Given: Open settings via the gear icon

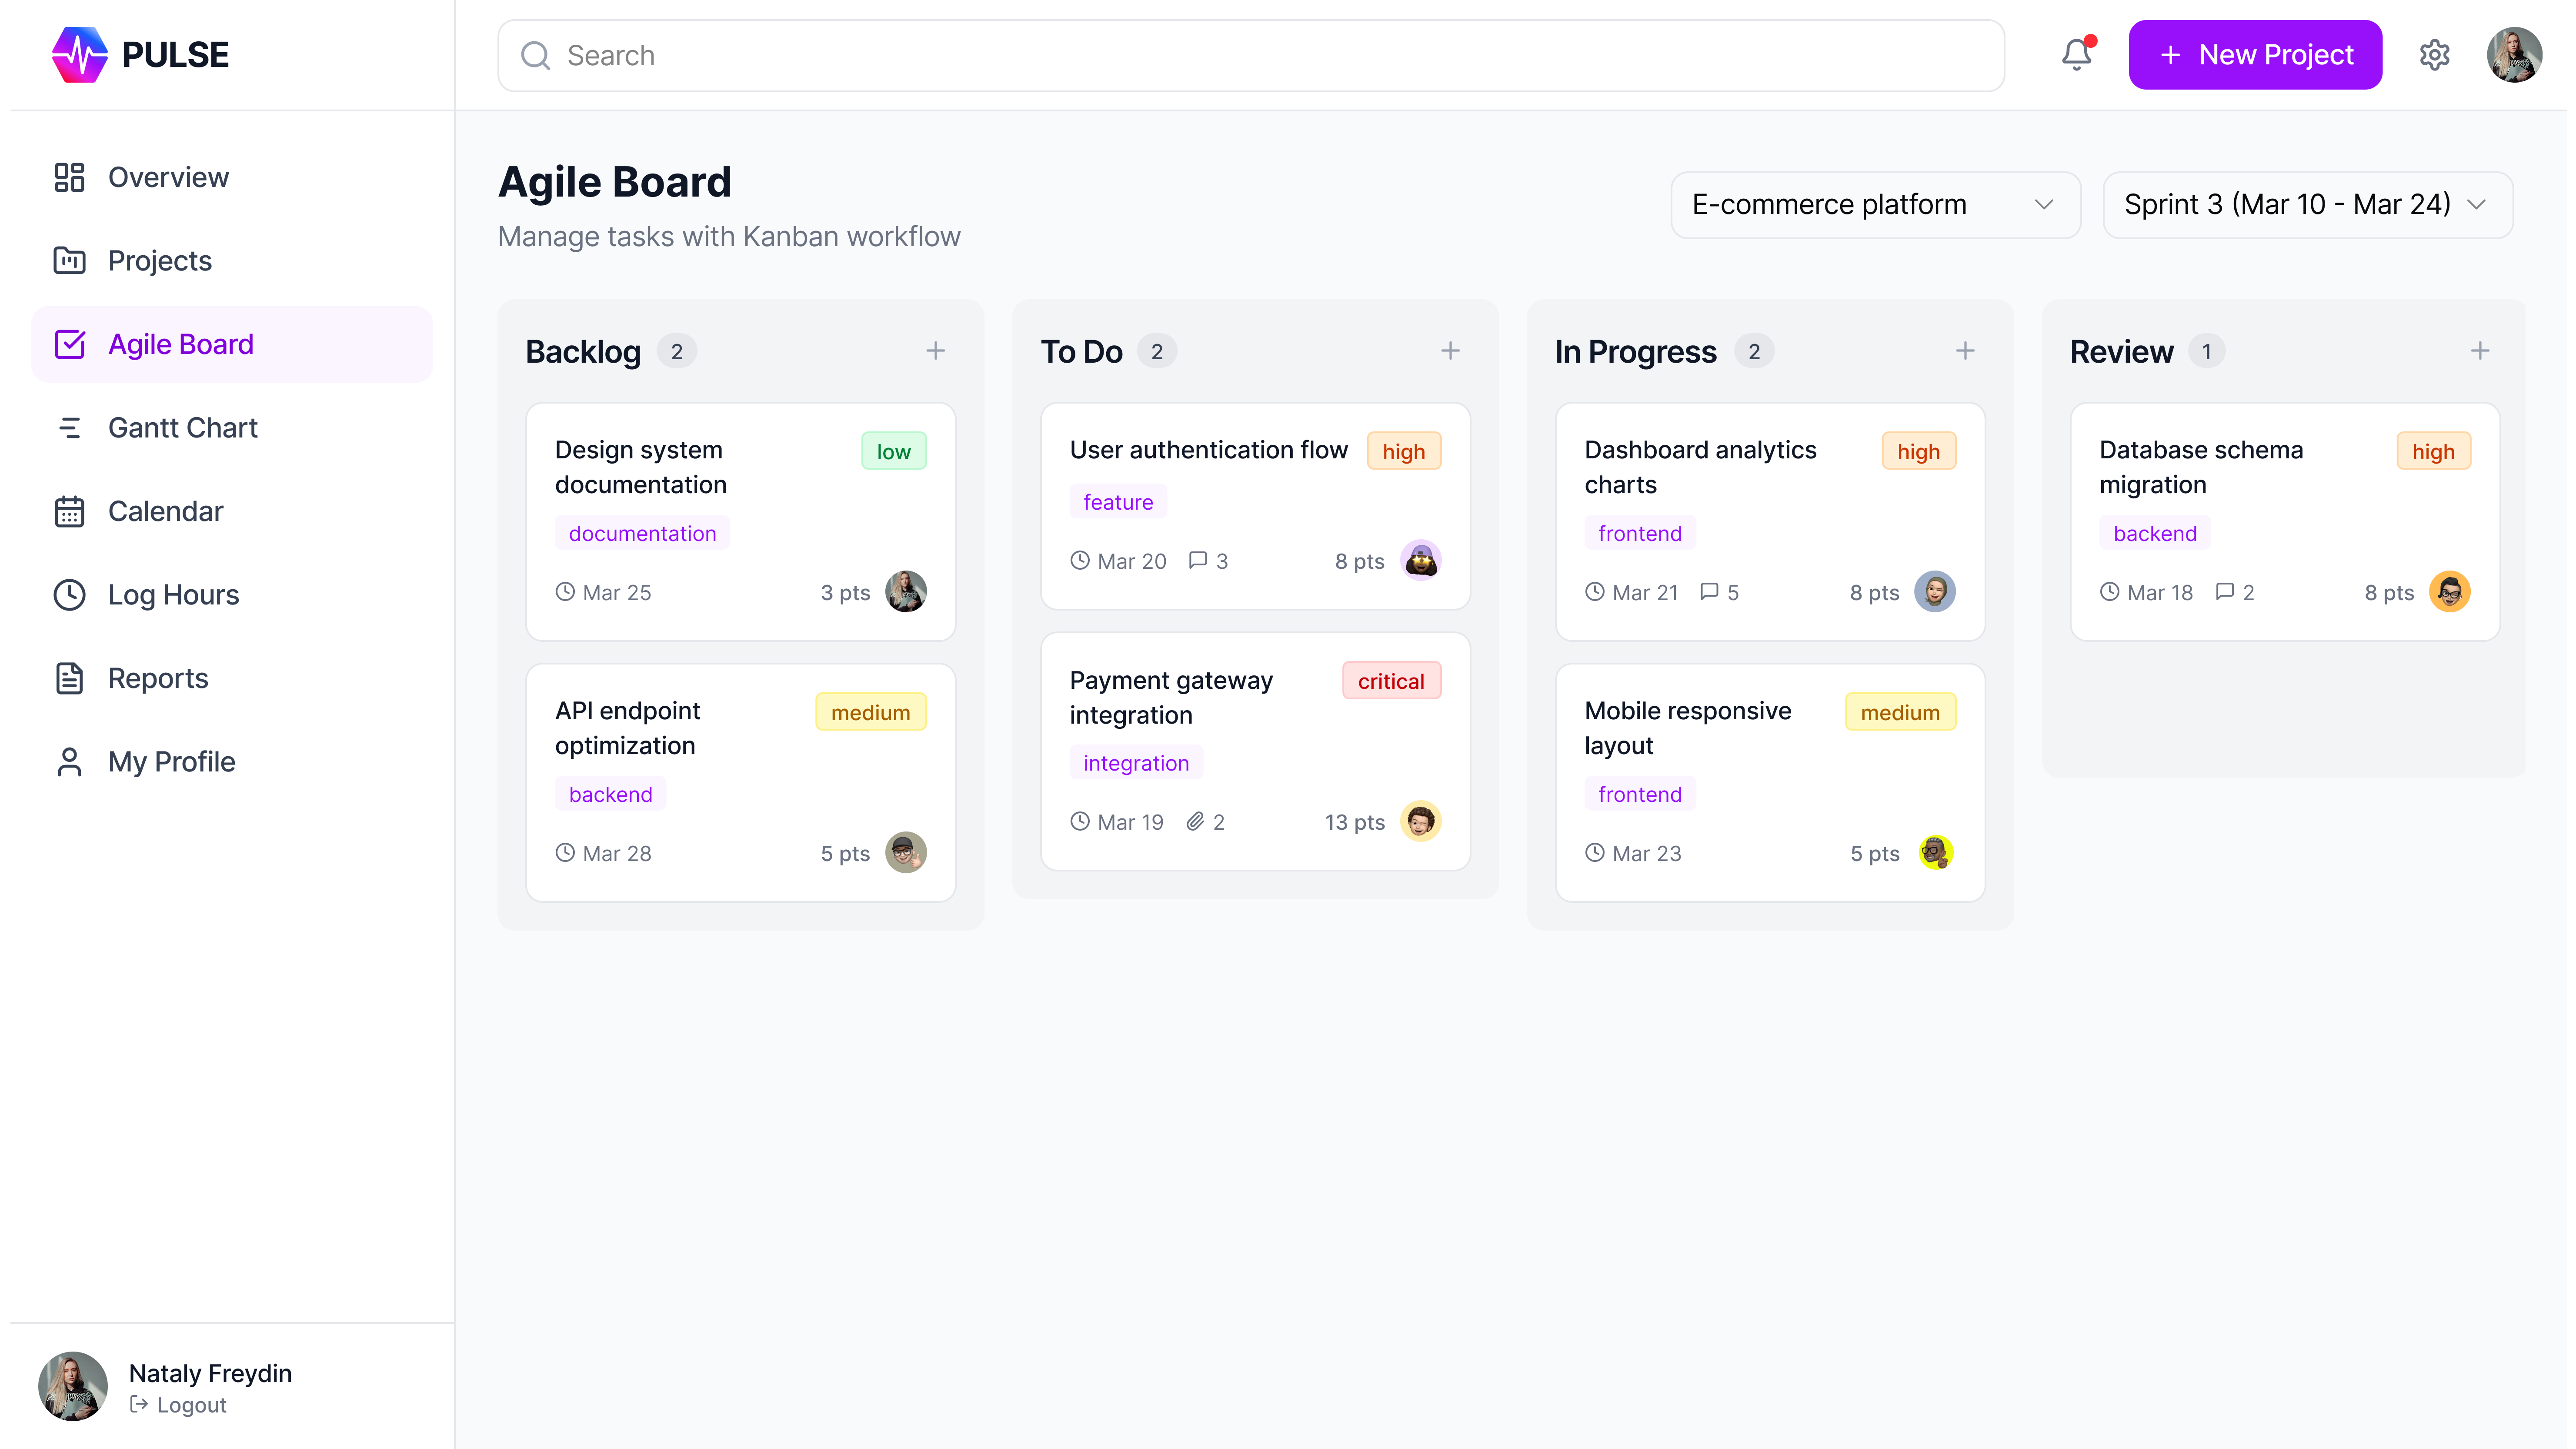Looking at the screenshot, I should 2434,55.
